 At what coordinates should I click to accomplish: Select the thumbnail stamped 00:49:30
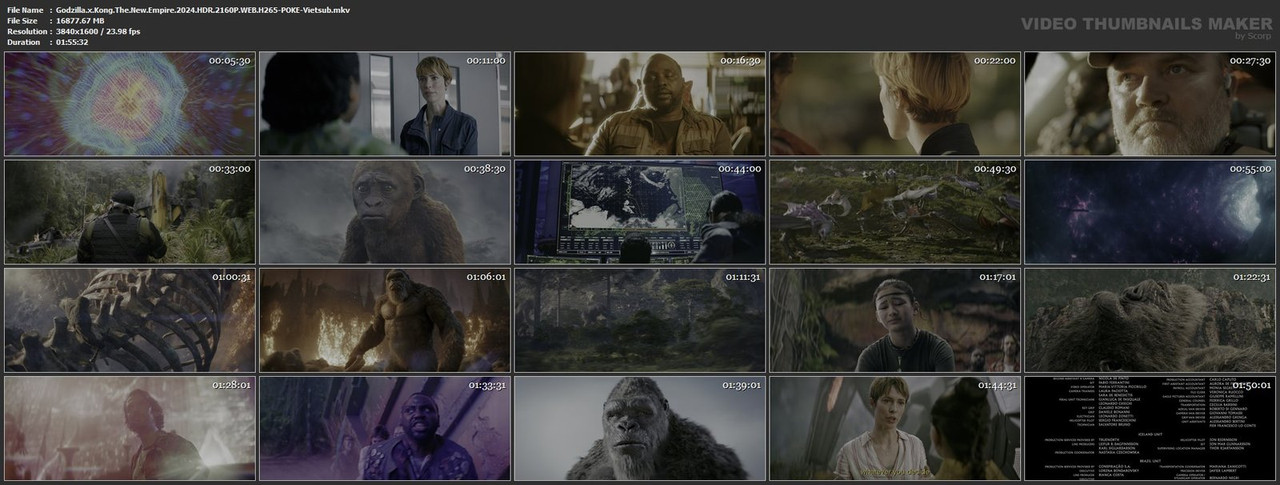(894, 211)
